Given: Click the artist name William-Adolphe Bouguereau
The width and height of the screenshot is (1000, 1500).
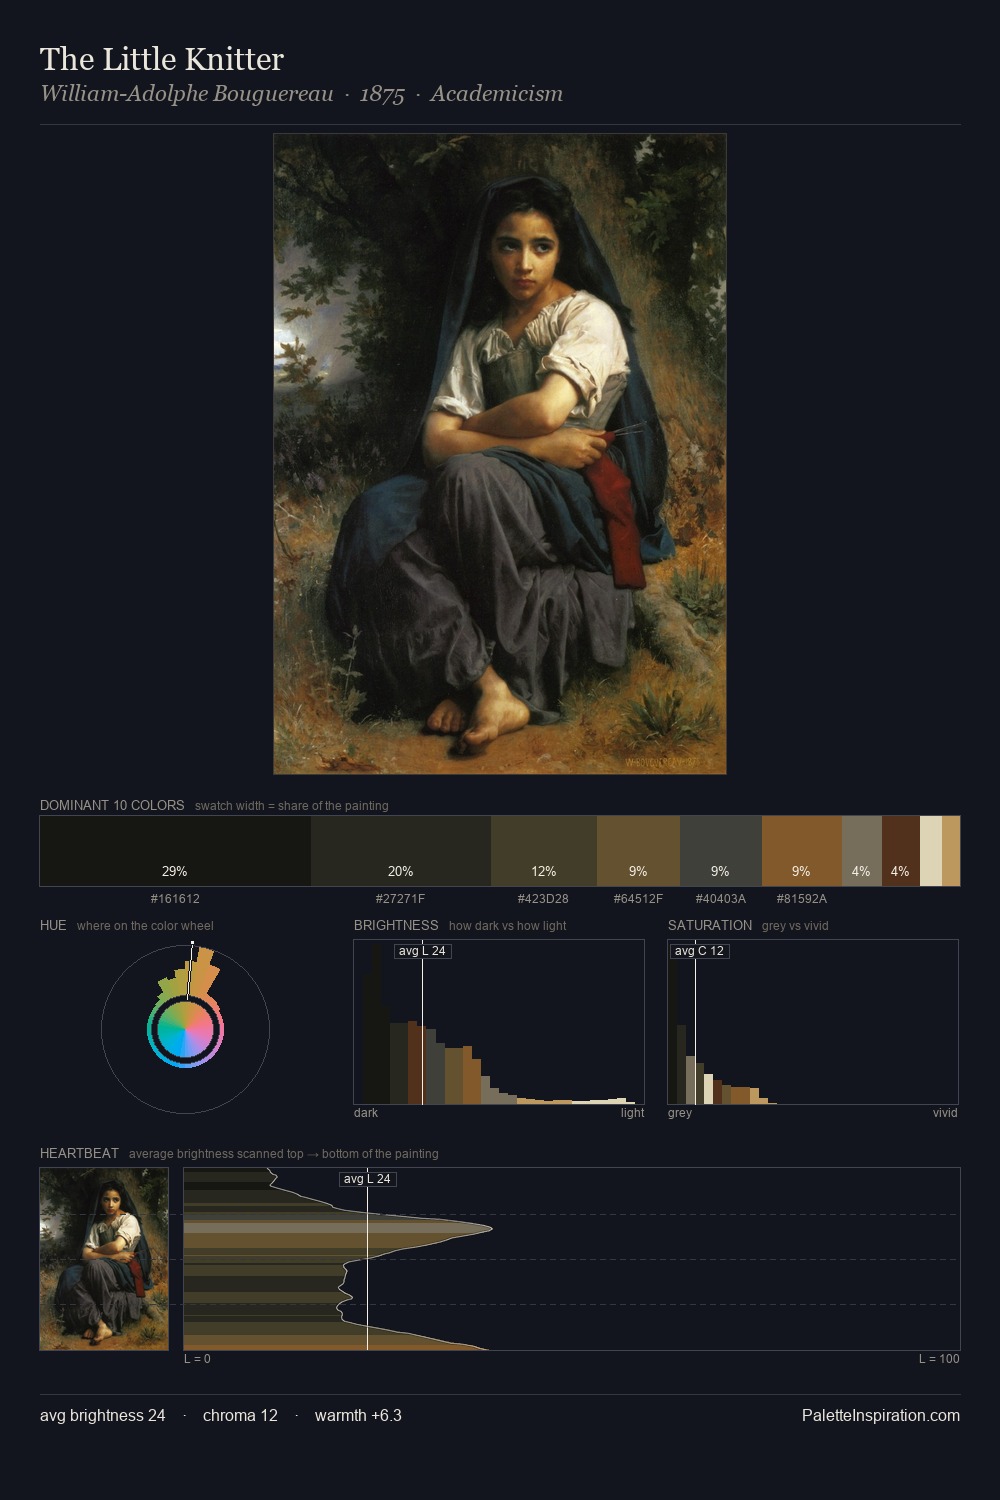Looking at the screenshot, I should [x=187, y=94].
